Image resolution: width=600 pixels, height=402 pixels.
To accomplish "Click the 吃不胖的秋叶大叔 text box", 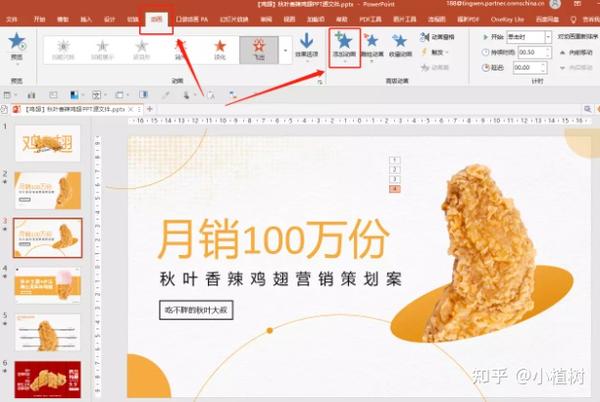I will tap(196, 310).
